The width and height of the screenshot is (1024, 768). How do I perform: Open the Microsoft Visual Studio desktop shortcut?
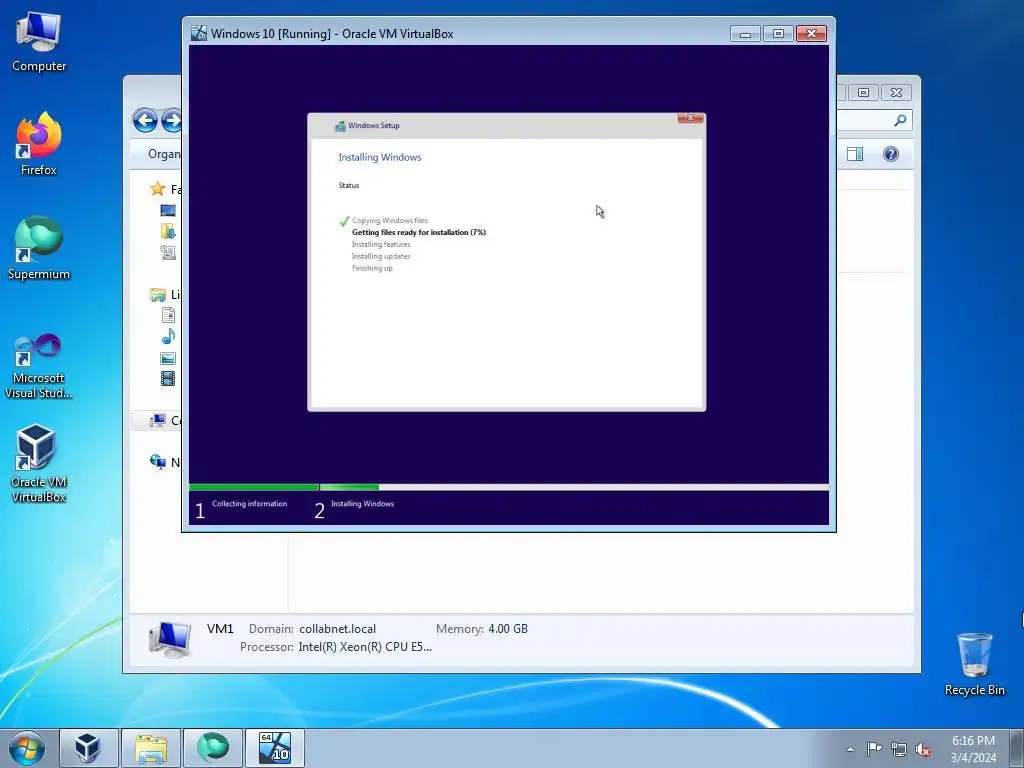(x=39, y=366)
